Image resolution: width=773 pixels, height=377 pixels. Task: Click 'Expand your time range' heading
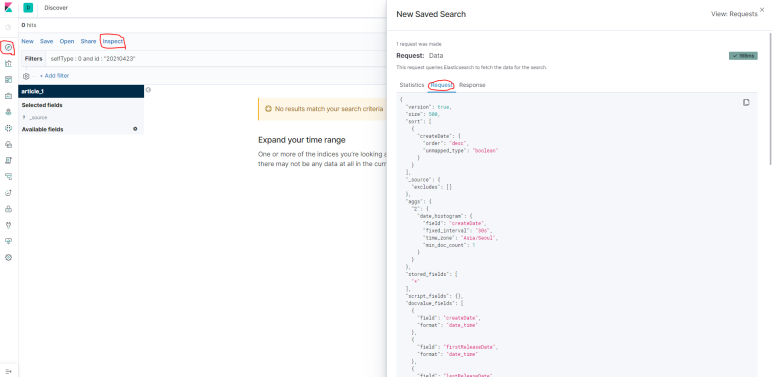pos(302,140)
